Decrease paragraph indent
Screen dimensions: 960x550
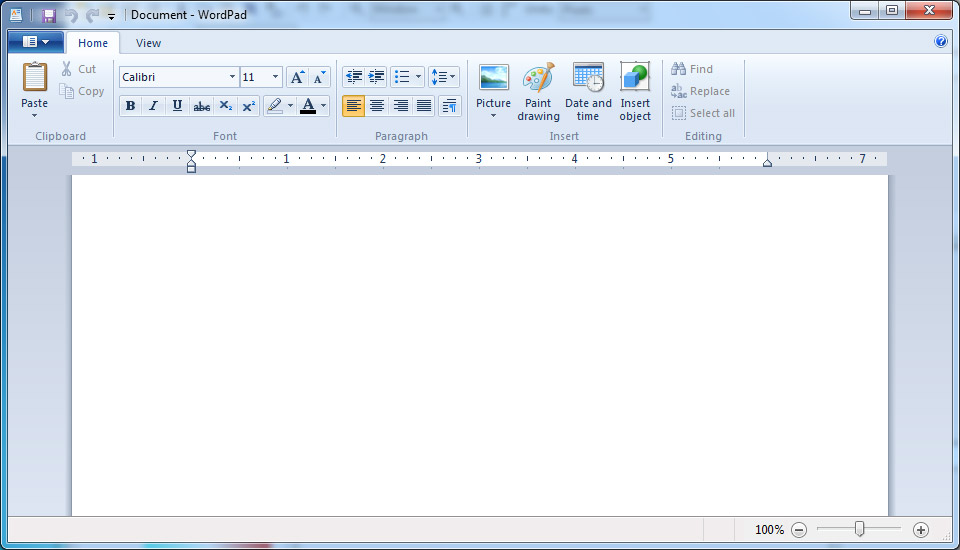[x=353, y=77]
